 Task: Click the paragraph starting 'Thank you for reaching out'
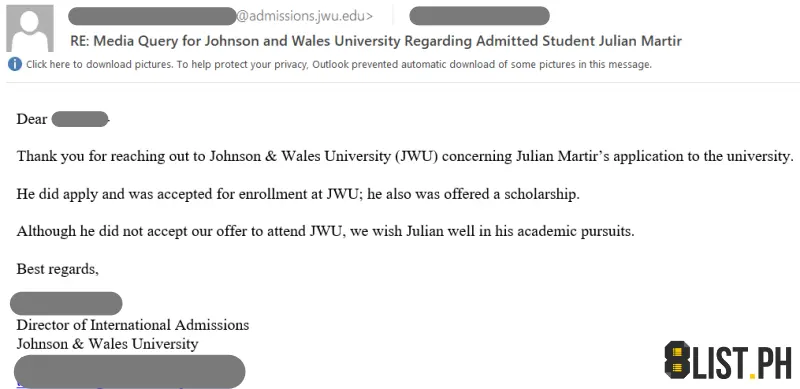pos(405,156)
